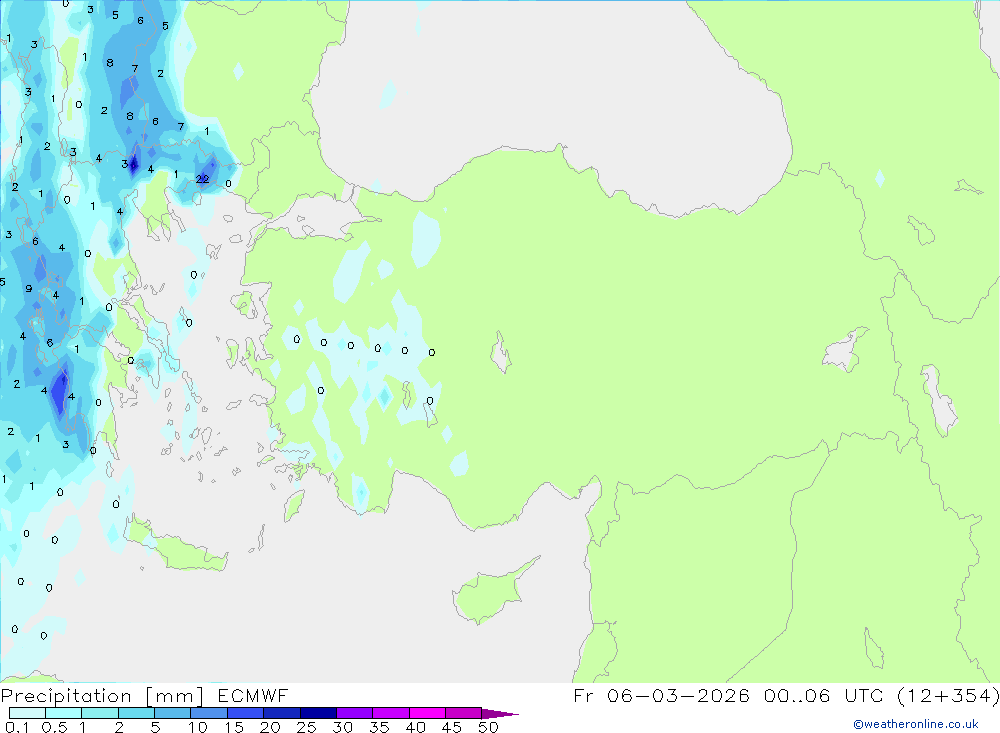The width and height of the screenshot is (1000, 733).
Task: Click the '9' precipitation value on map
Action: pyautogui.click(x=29, y=289)
